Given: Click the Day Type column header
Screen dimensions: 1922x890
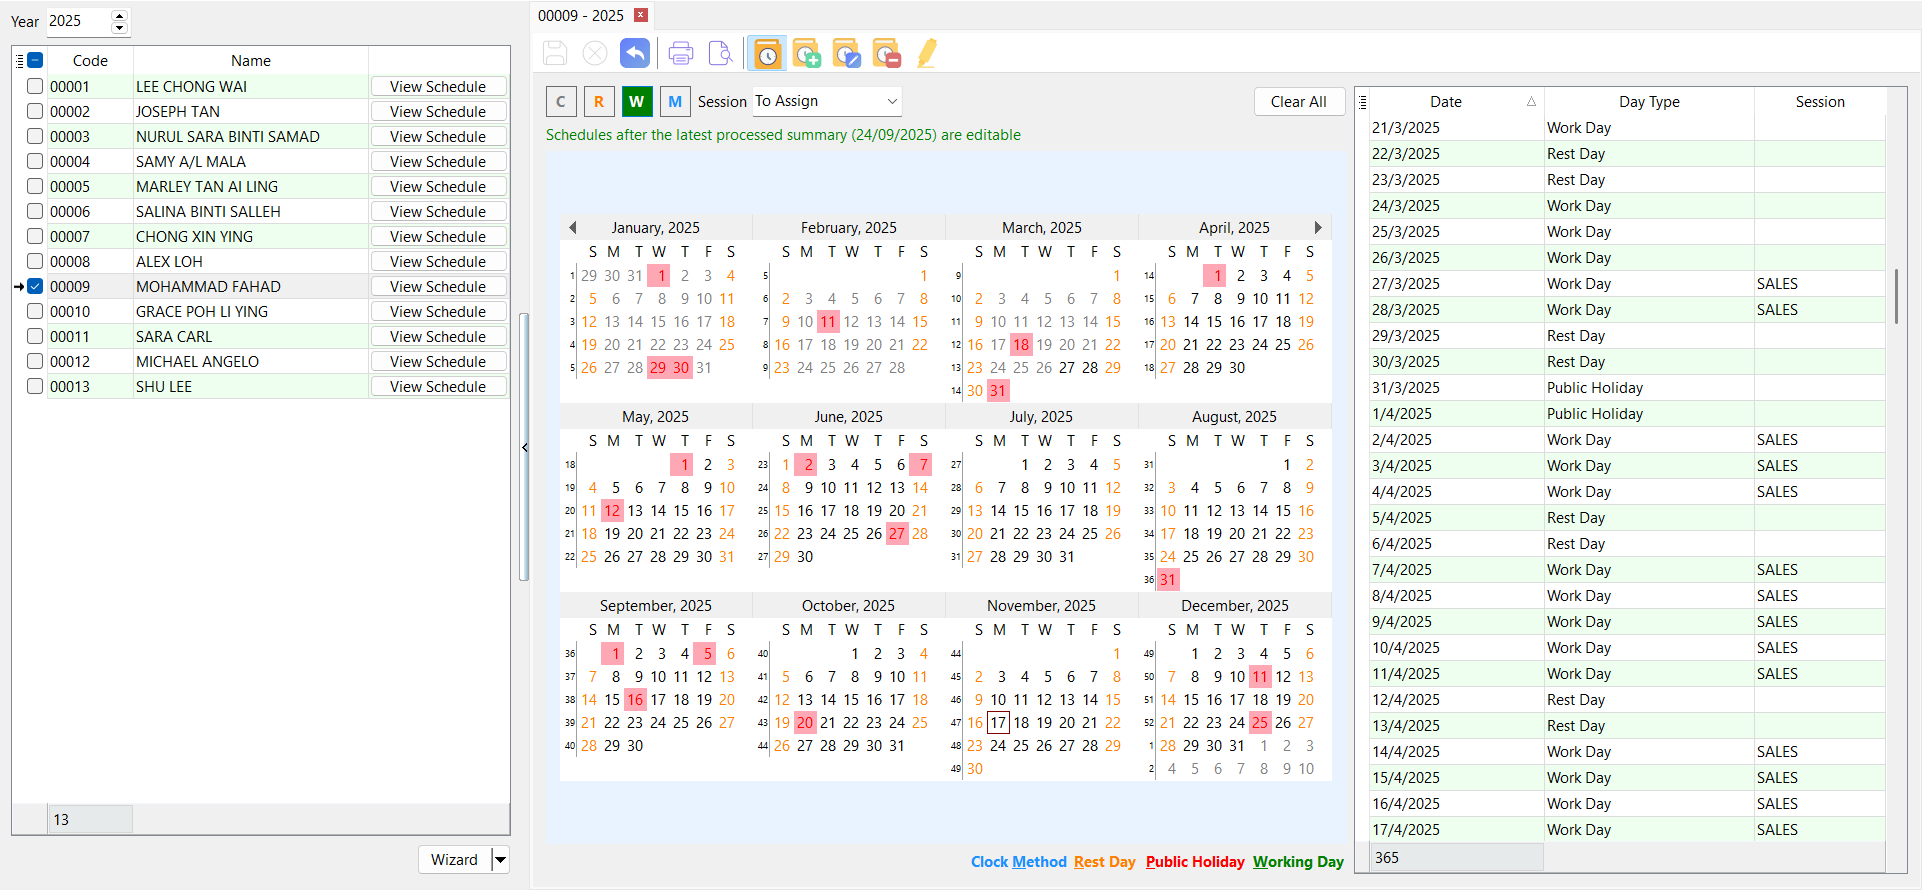Looking at the screenshot, I should [1649, 102].
